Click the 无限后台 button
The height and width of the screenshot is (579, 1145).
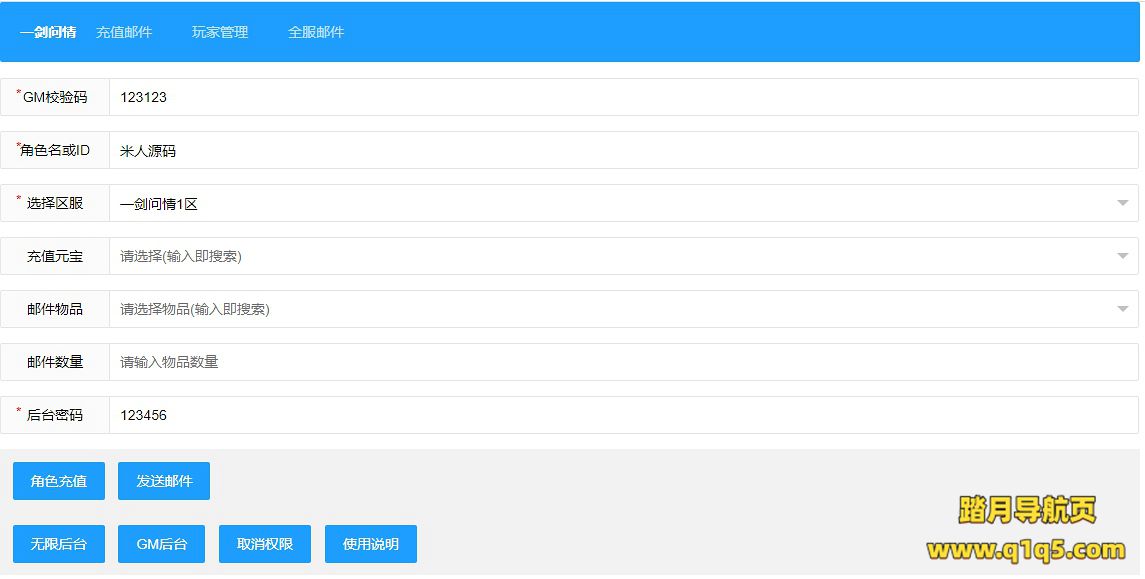click(59, 544)
